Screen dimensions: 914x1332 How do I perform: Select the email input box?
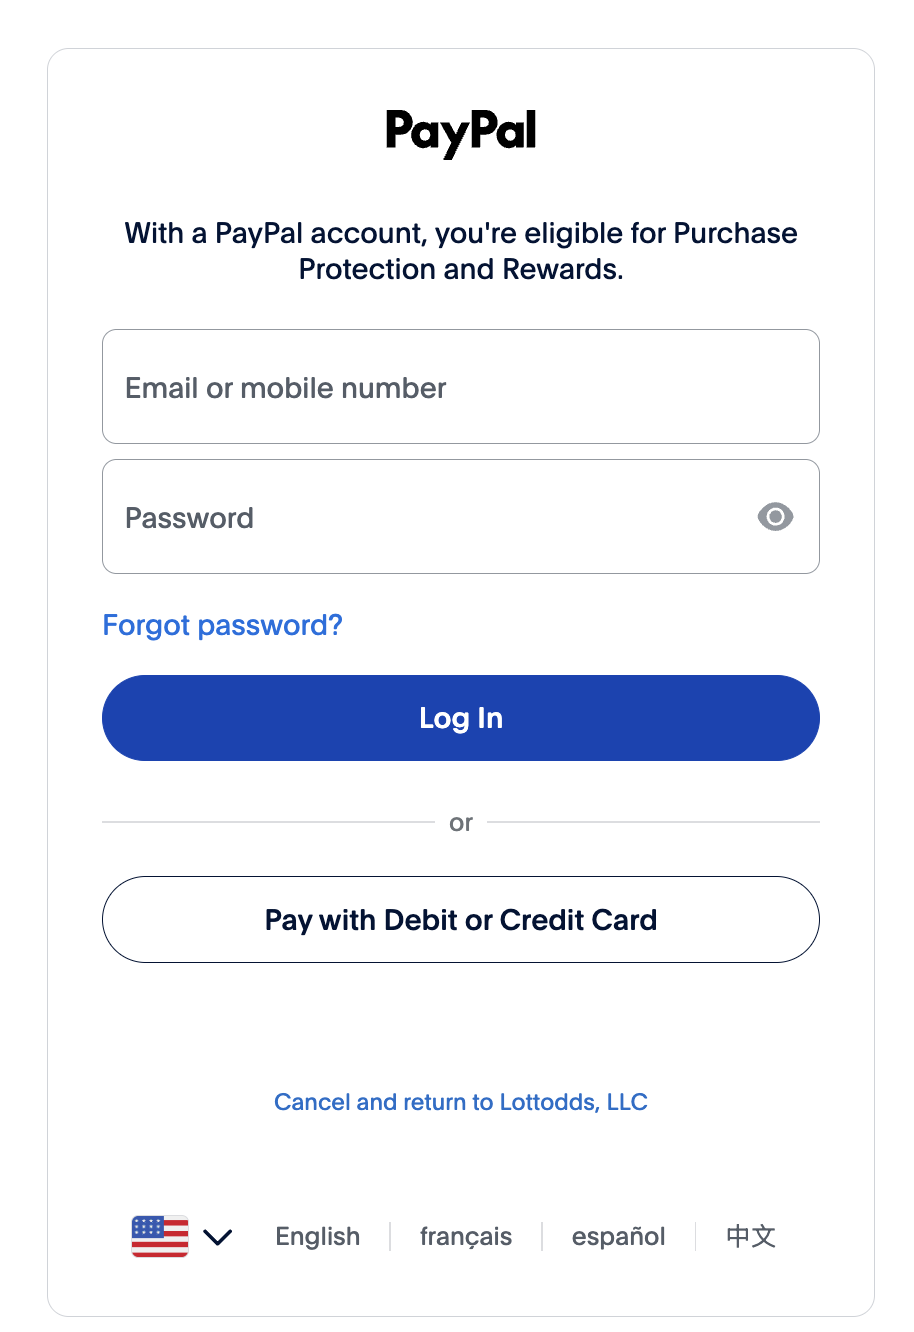tap(461, 387)
